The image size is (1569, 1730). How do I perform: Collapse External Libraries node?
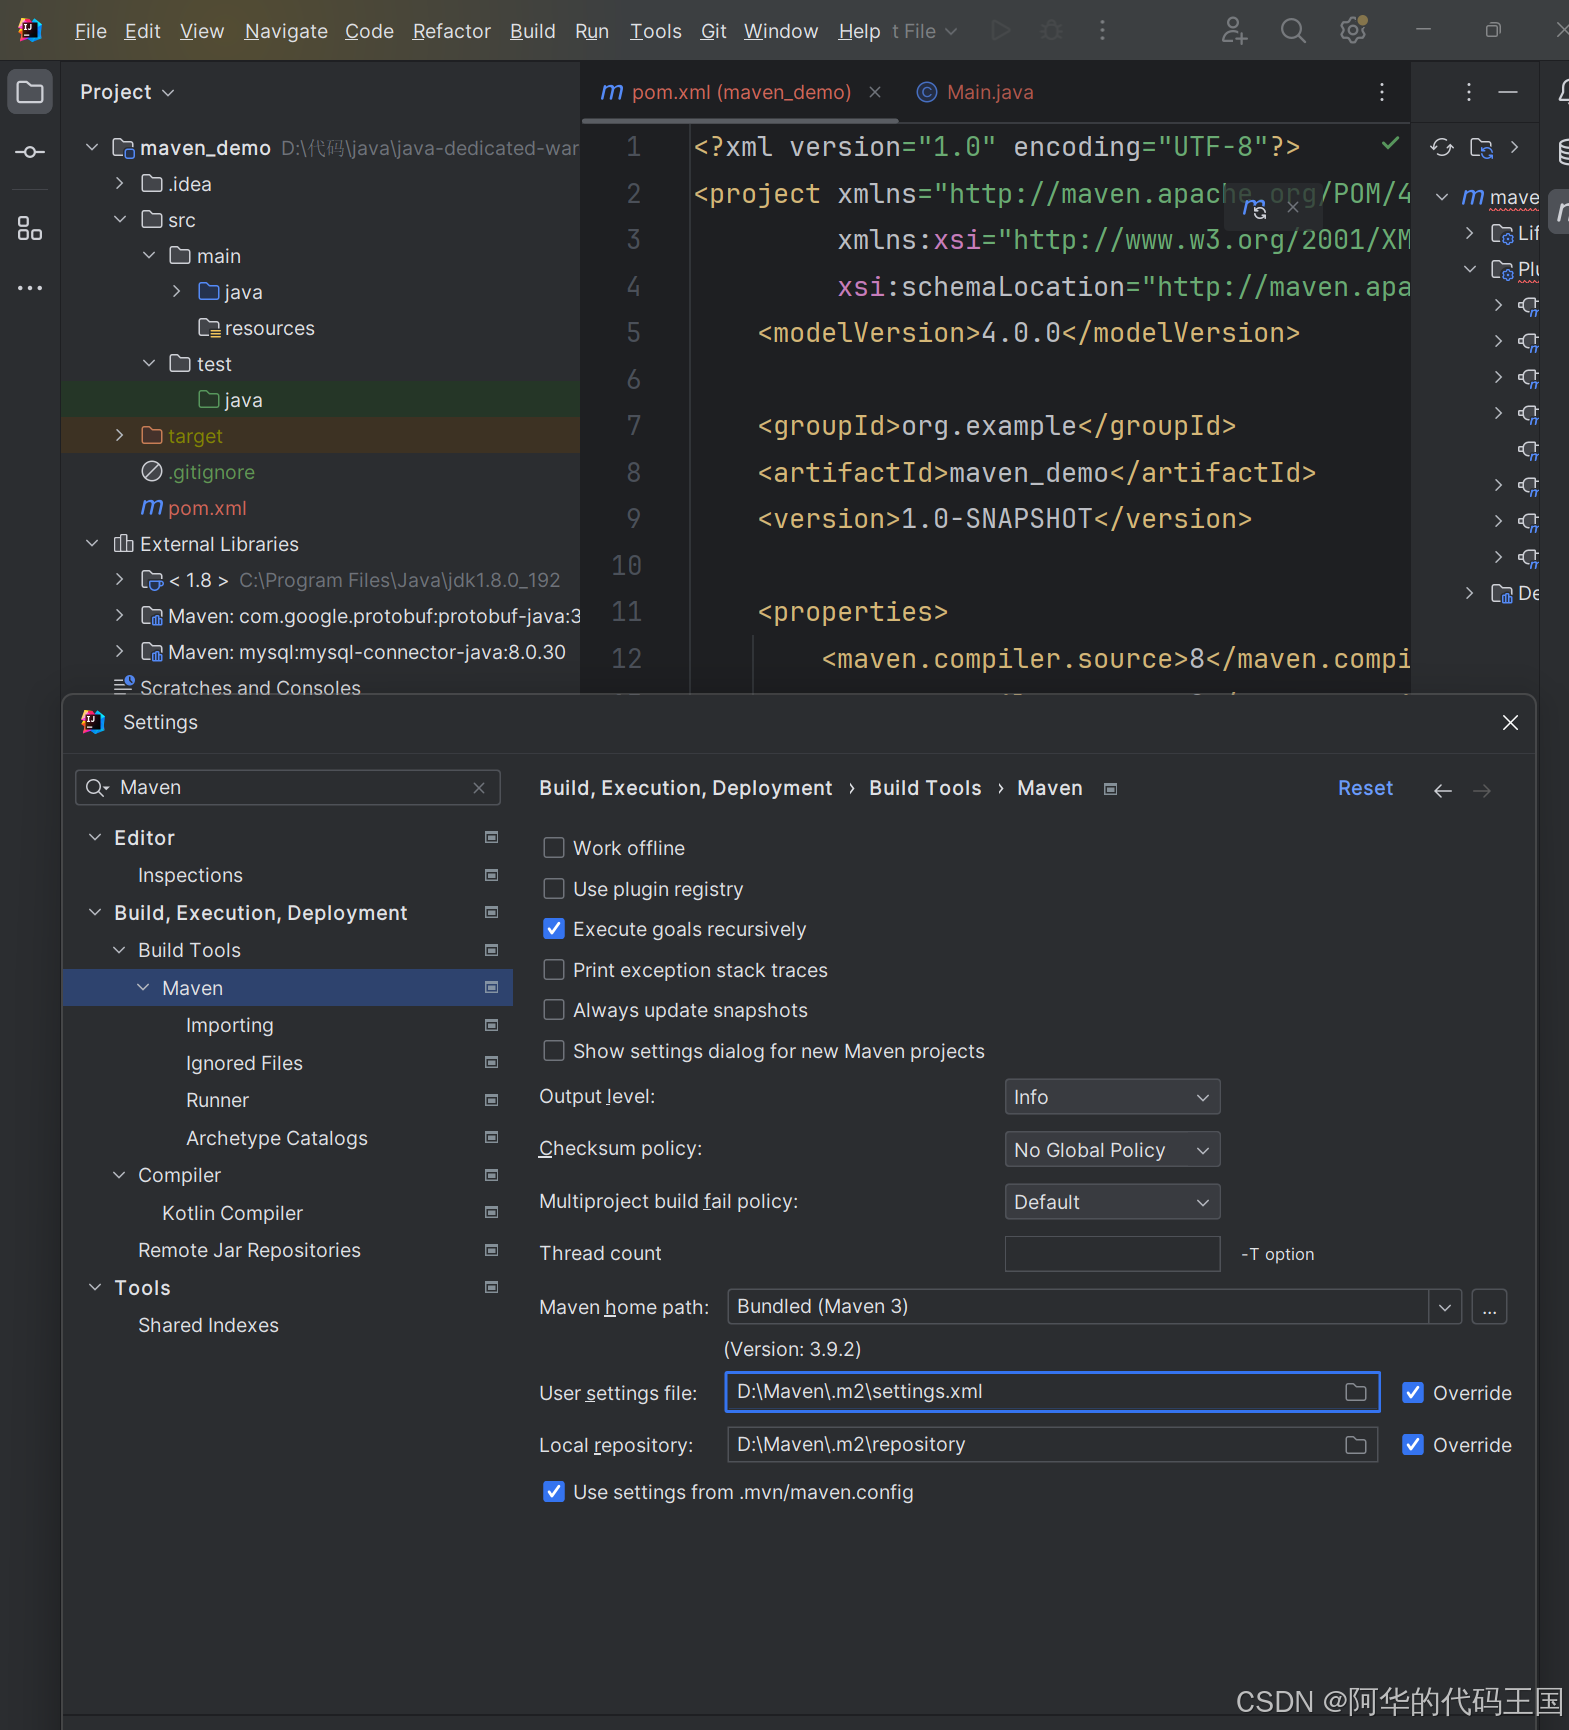92,543
